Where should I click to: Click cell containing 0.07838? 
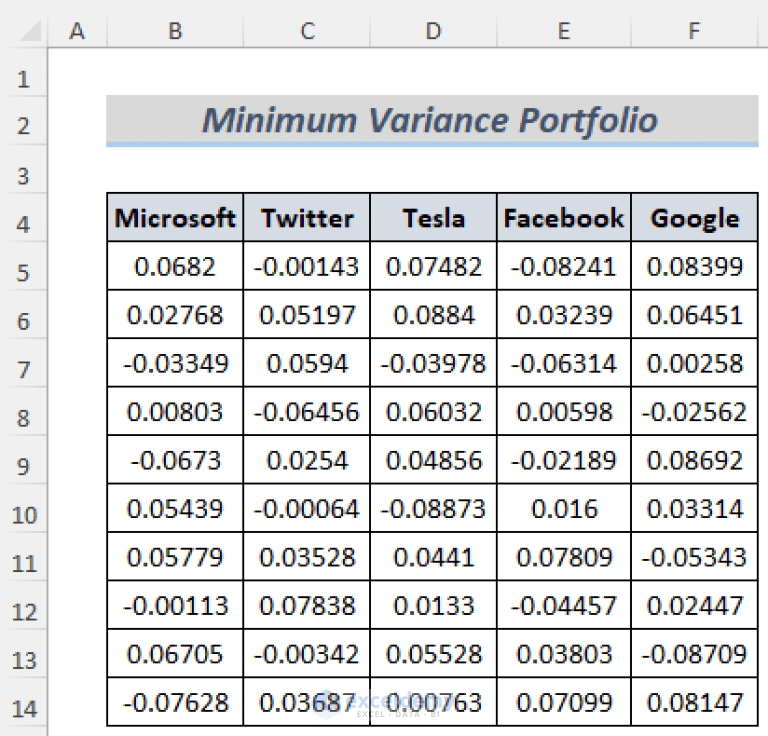(x=307, y=605)
